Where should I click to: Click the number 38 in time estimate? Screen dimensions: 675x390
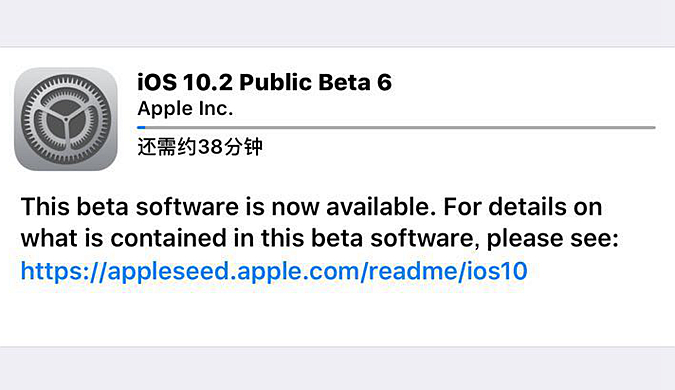tap(211, 147)
